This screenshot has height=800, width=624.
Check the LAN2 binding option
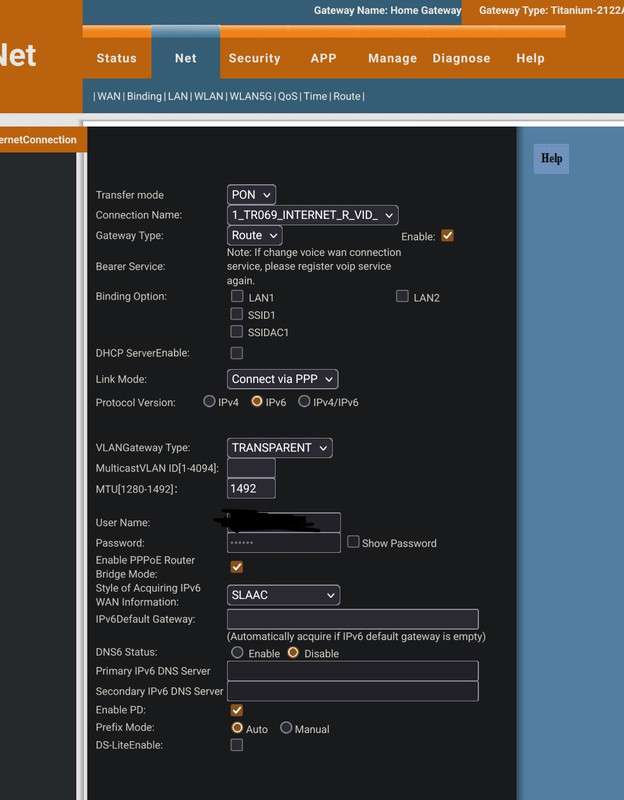[402, 296]
